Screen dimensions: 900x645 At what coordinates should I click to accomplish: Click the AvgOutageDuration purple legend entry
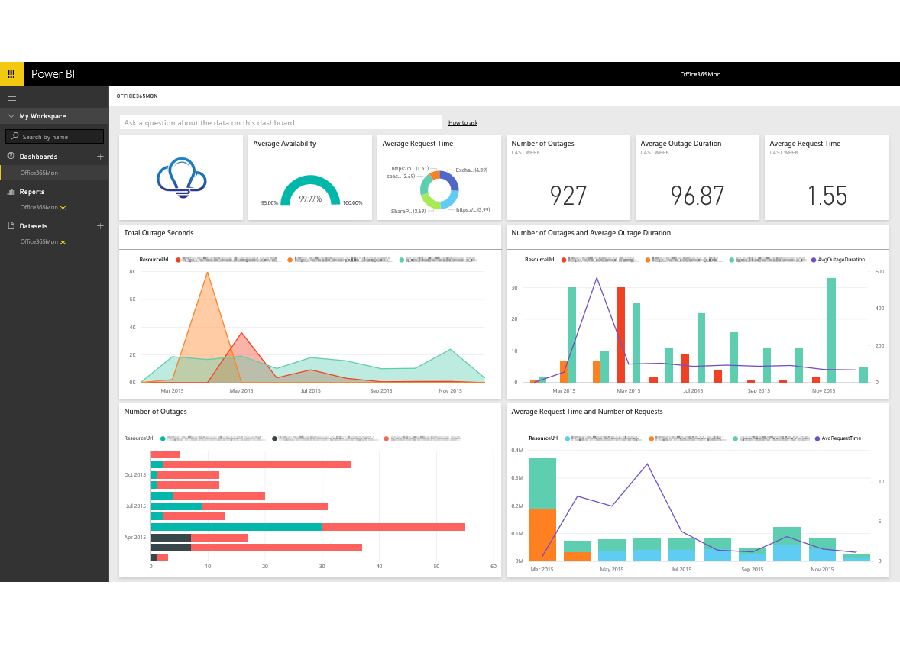click(838, 259)
